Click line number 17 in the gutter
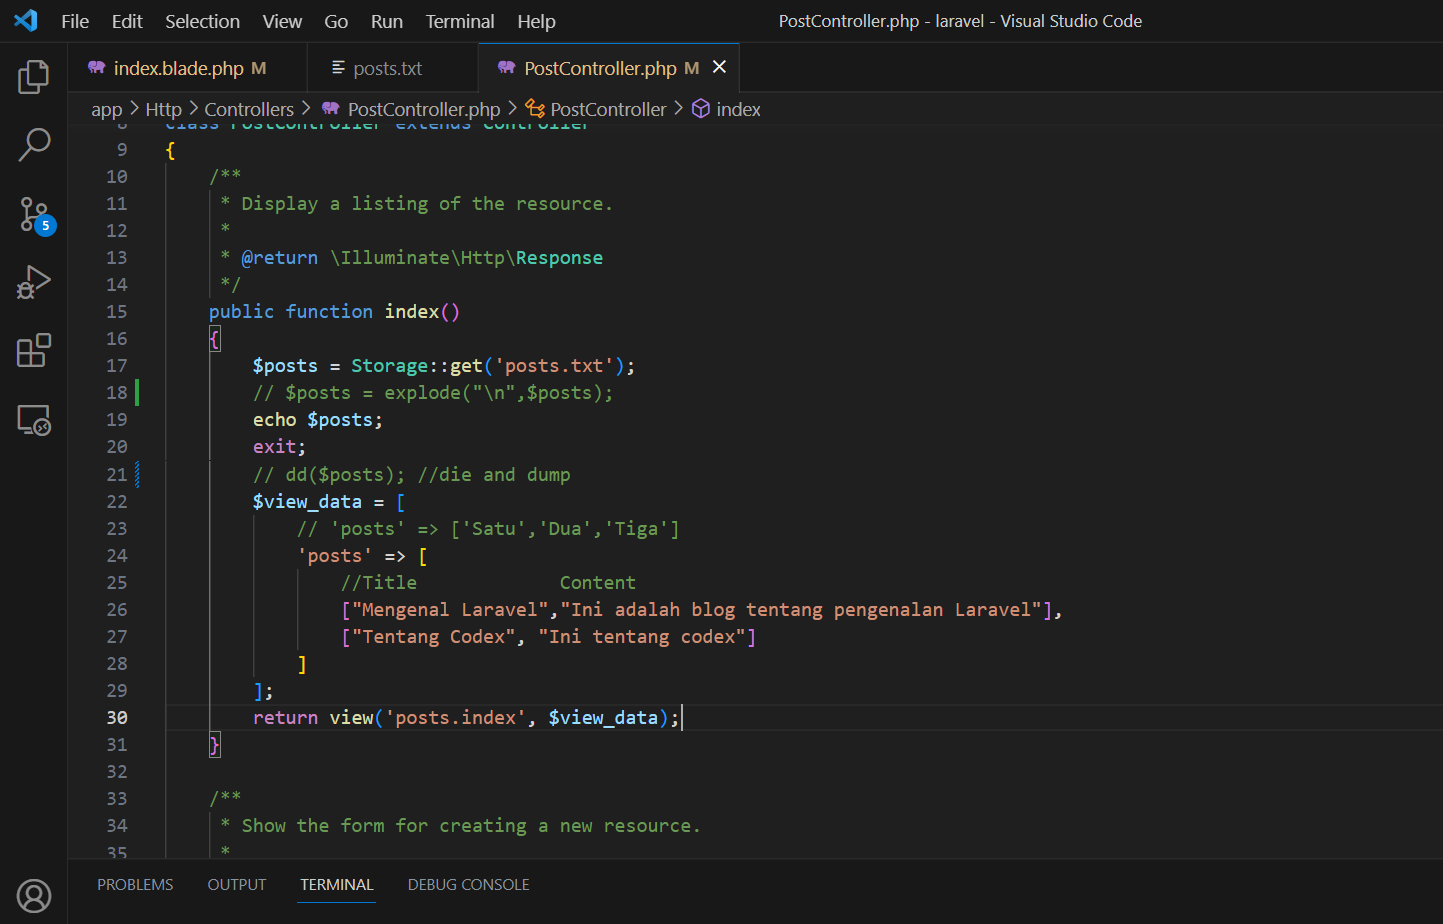Screen dimensions: 1443x924 [x=117, y=366]
